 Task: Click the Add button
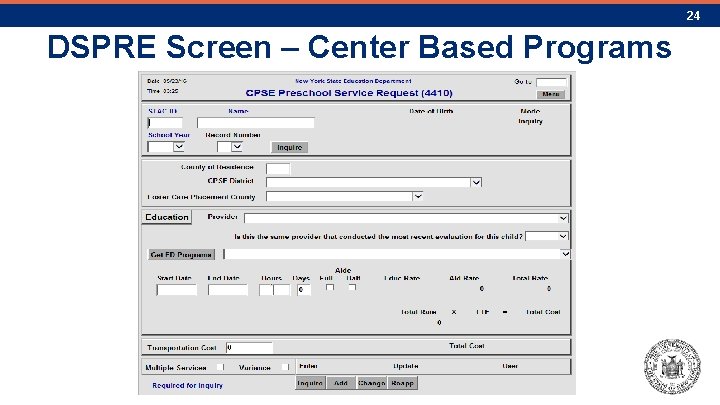(x=341, y=383)
